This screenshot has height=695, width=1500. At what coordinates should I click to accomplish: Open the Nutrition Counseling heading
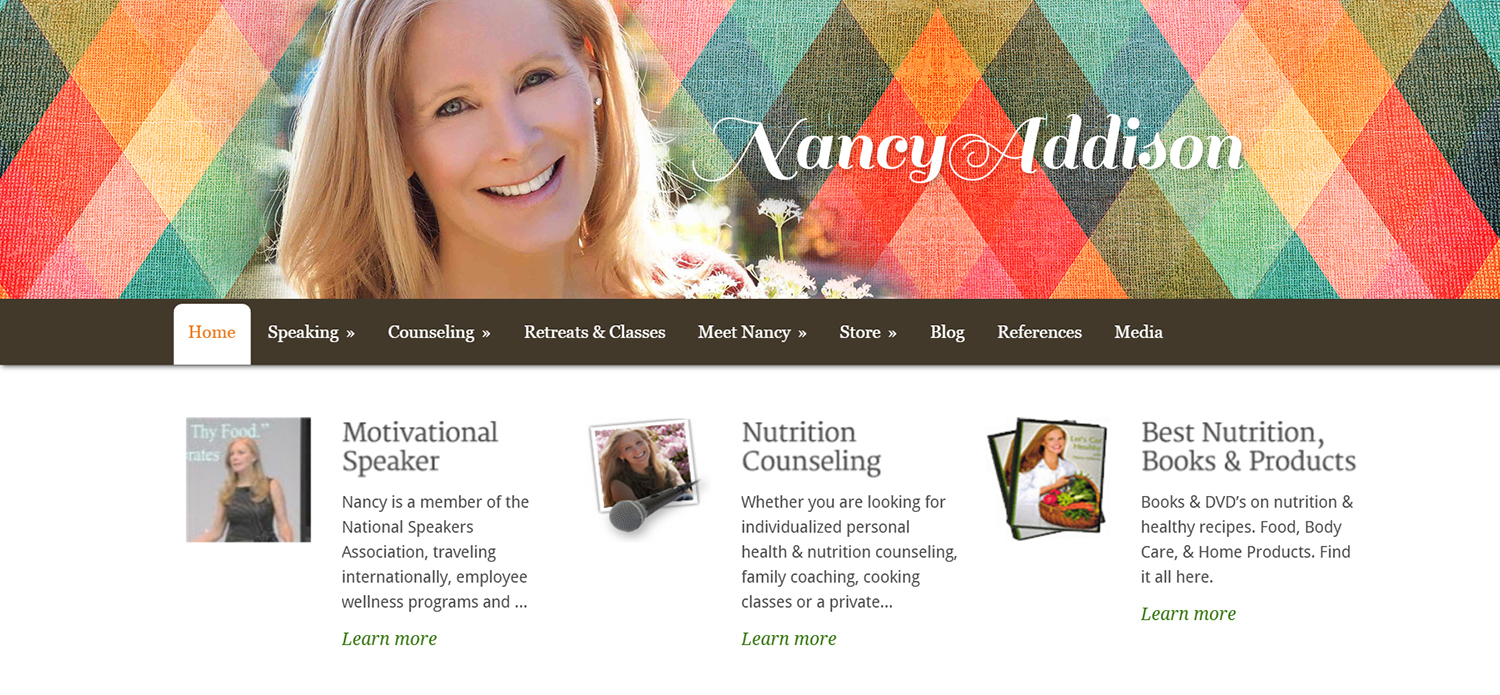click(x=811, y=447)
